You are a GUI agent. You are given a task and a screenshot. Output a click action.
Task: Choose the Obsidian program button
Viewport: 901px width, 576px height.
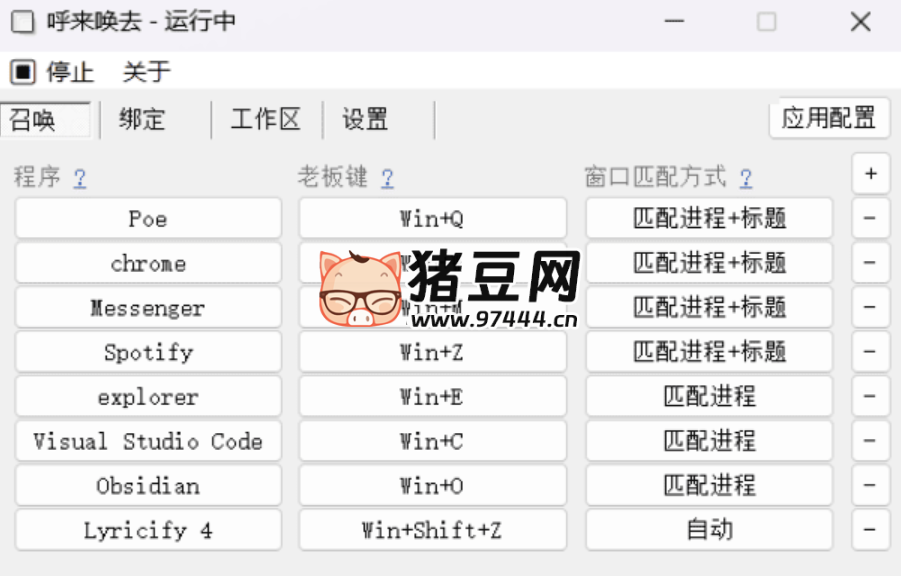[x=148, y=486]
